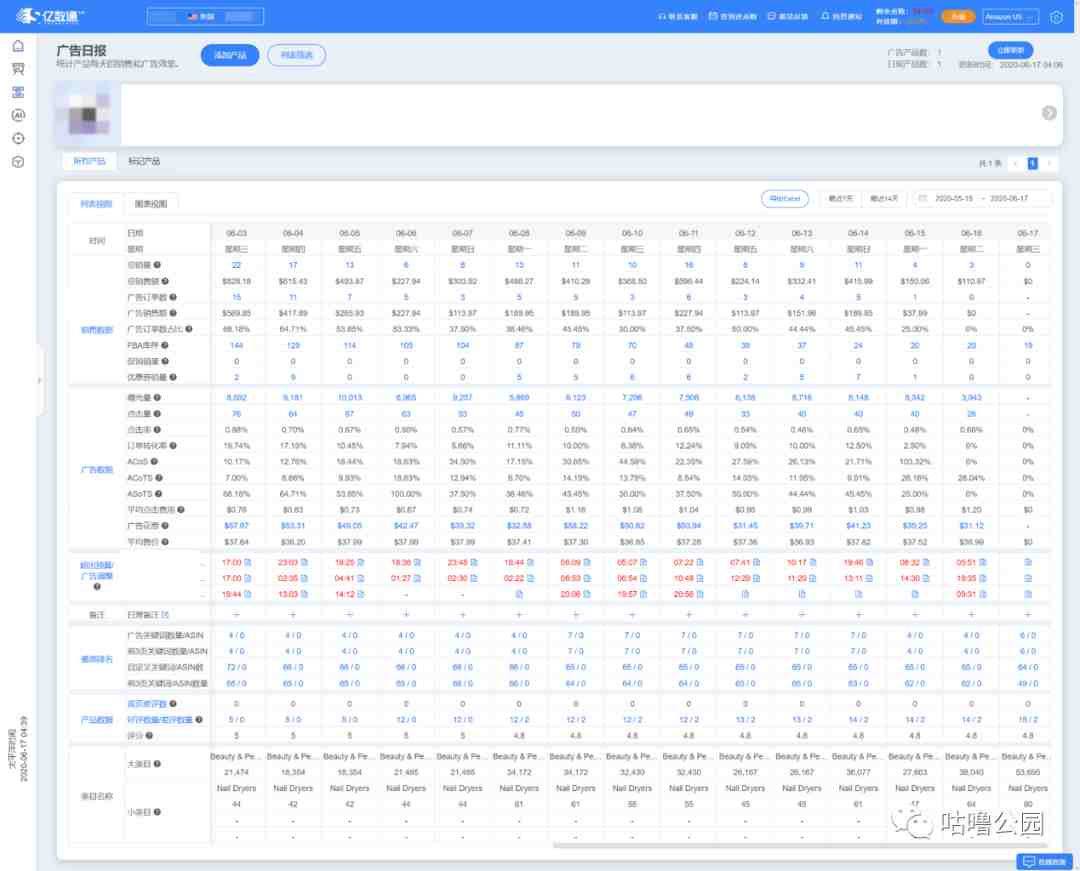Open the AI tools sidebar icon
Image resolution: width=1080 pixels, height=871 pixels.
pyautogui.click(x=19, y=115)
